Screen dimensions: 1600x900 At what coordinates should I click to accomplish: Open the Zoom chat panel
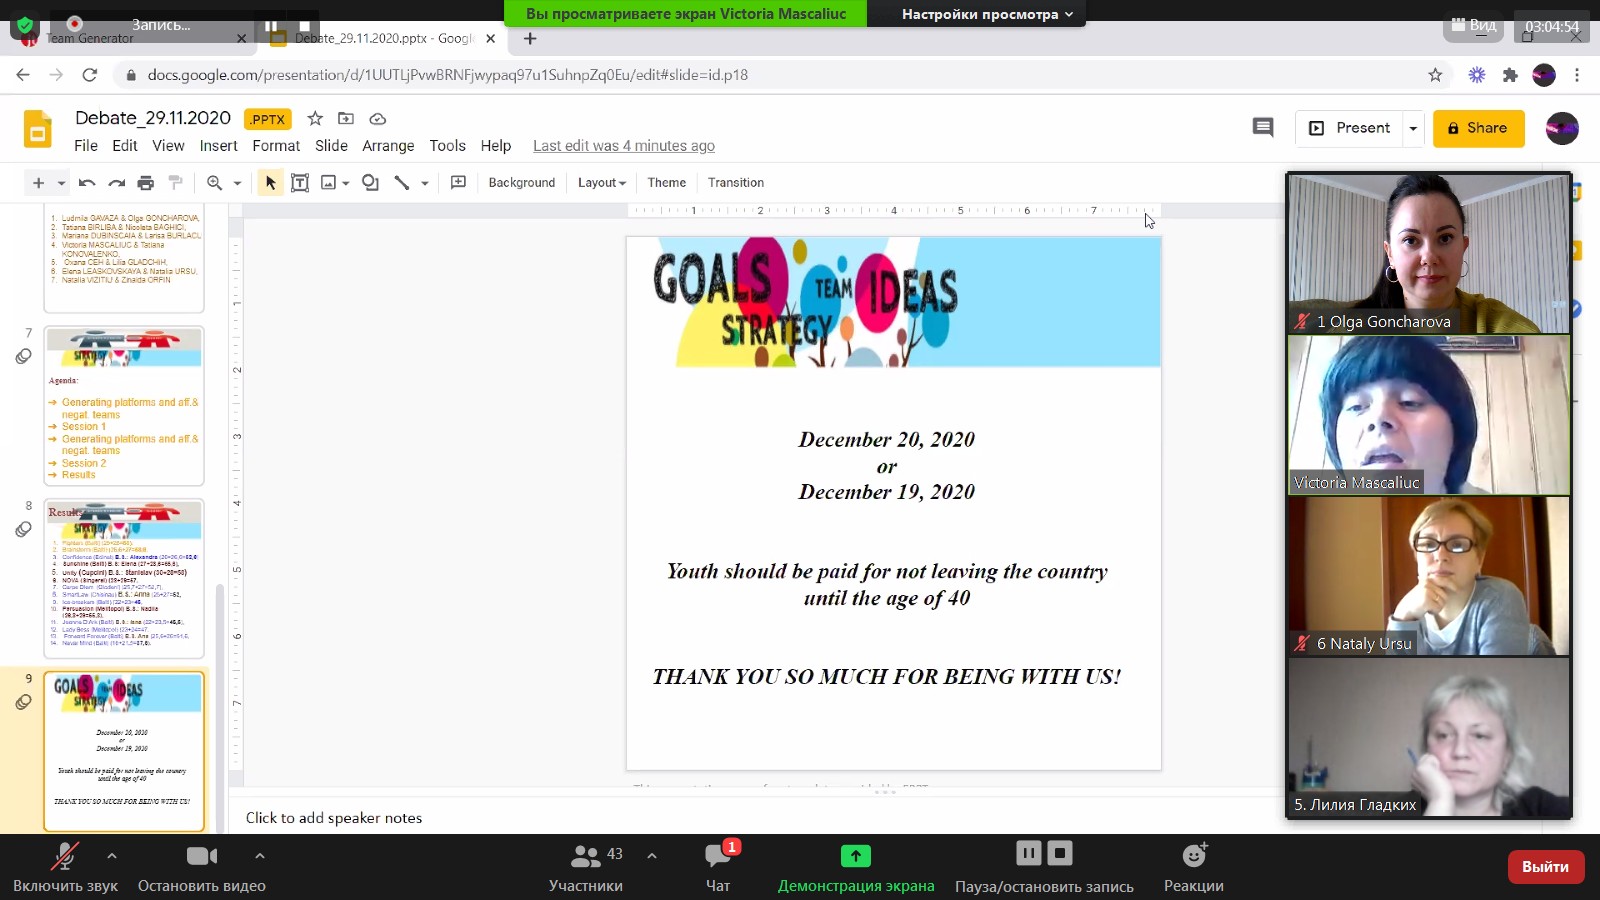[x=718, y=866]
